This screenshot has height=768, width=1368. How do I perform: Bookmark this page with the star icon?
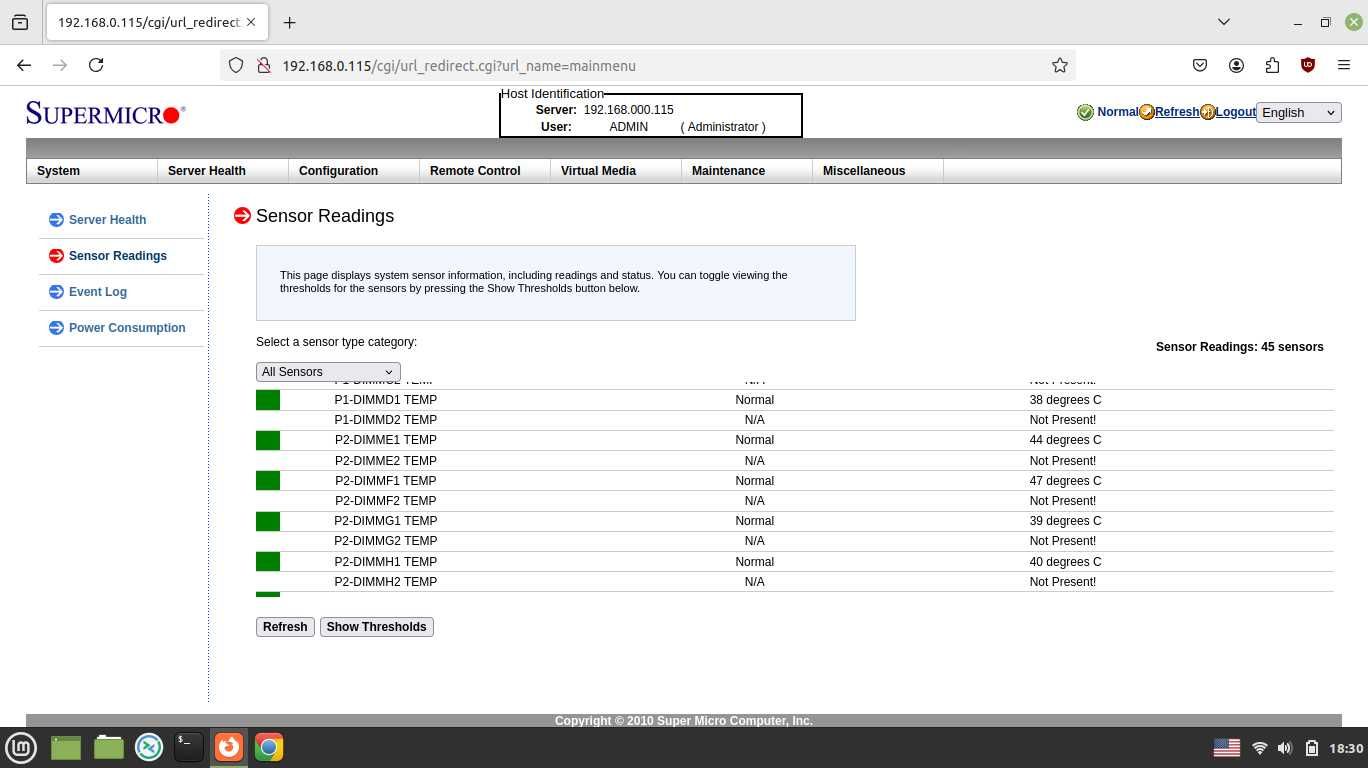point(1060,65)
